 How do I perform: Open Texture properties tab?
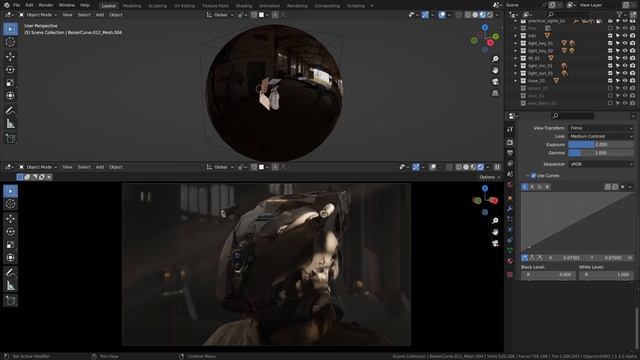click(510, 275)
